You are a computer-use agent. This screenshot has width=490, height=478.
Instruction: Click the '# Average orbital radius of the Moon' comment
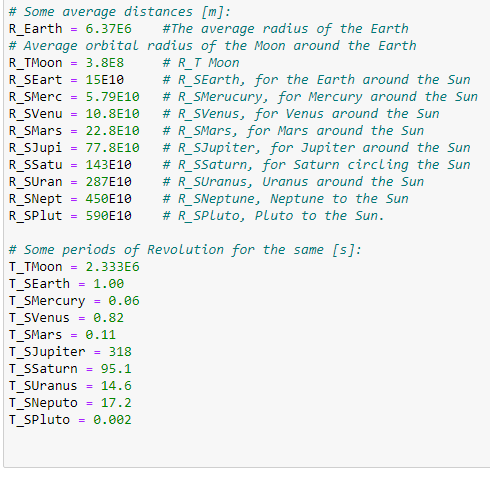pos(213,46)
